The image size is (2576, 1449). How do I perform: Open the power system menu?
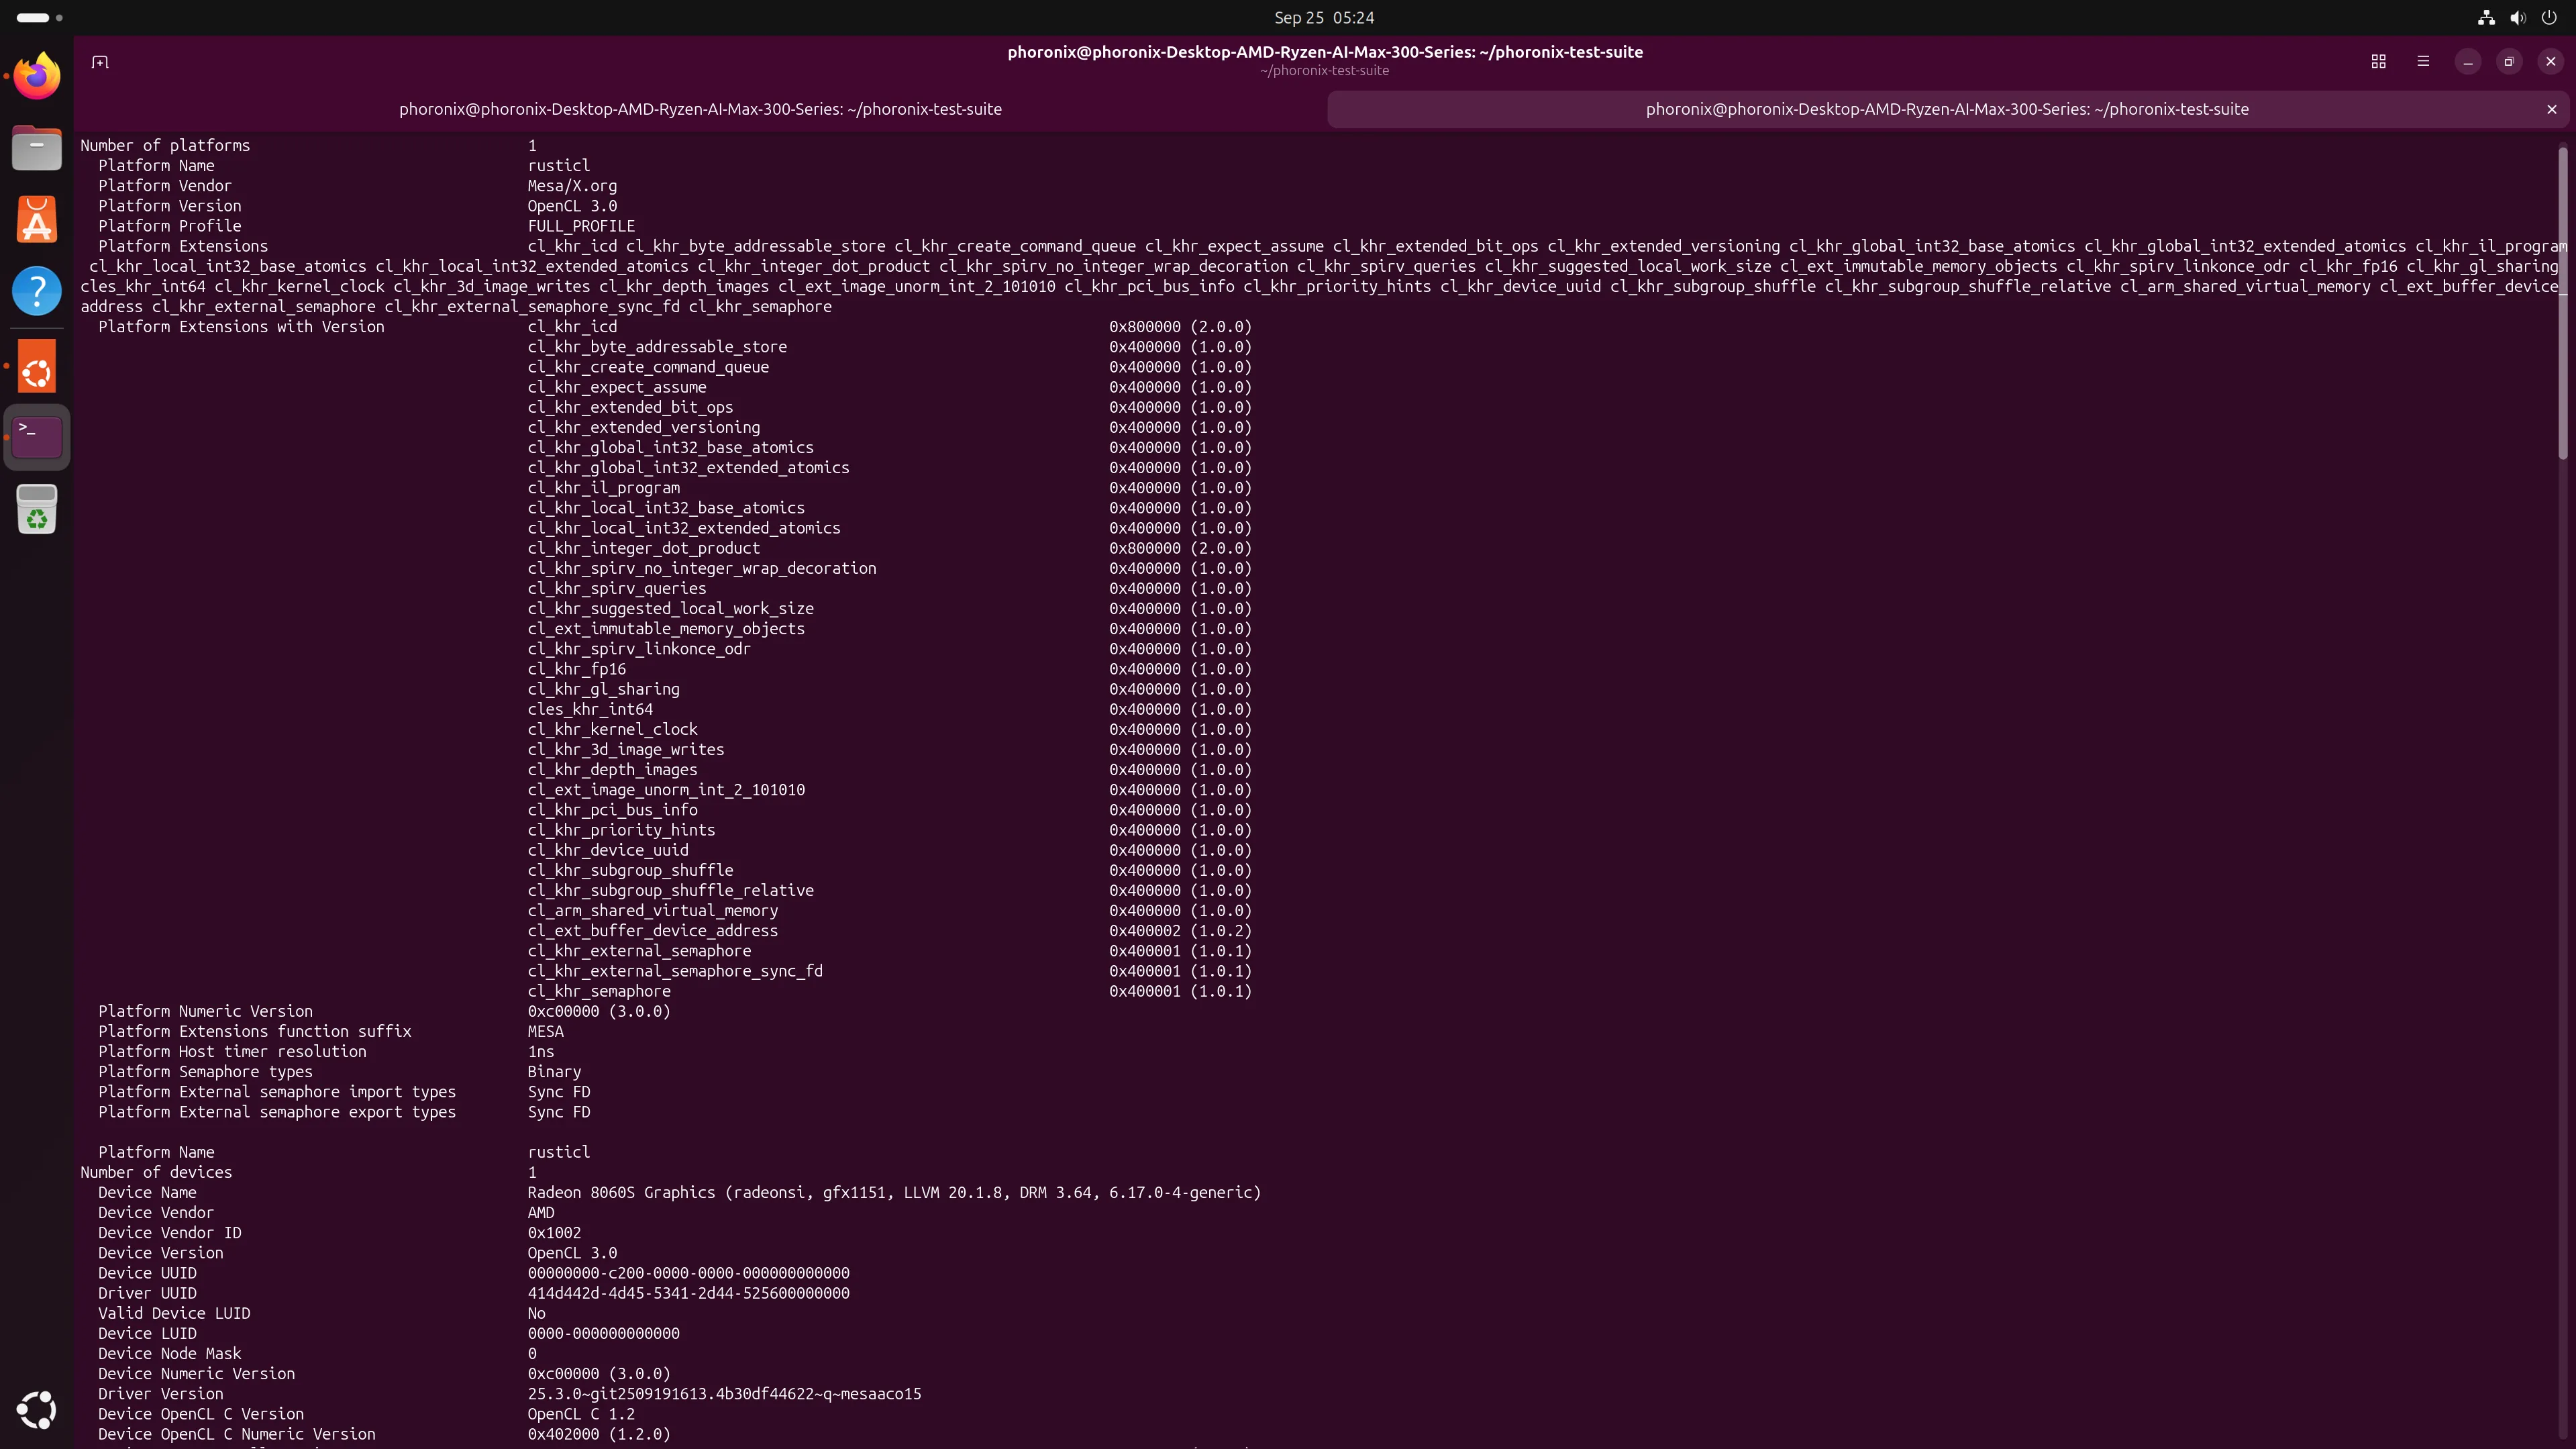pyautogui.click(x=2549, y=18)
